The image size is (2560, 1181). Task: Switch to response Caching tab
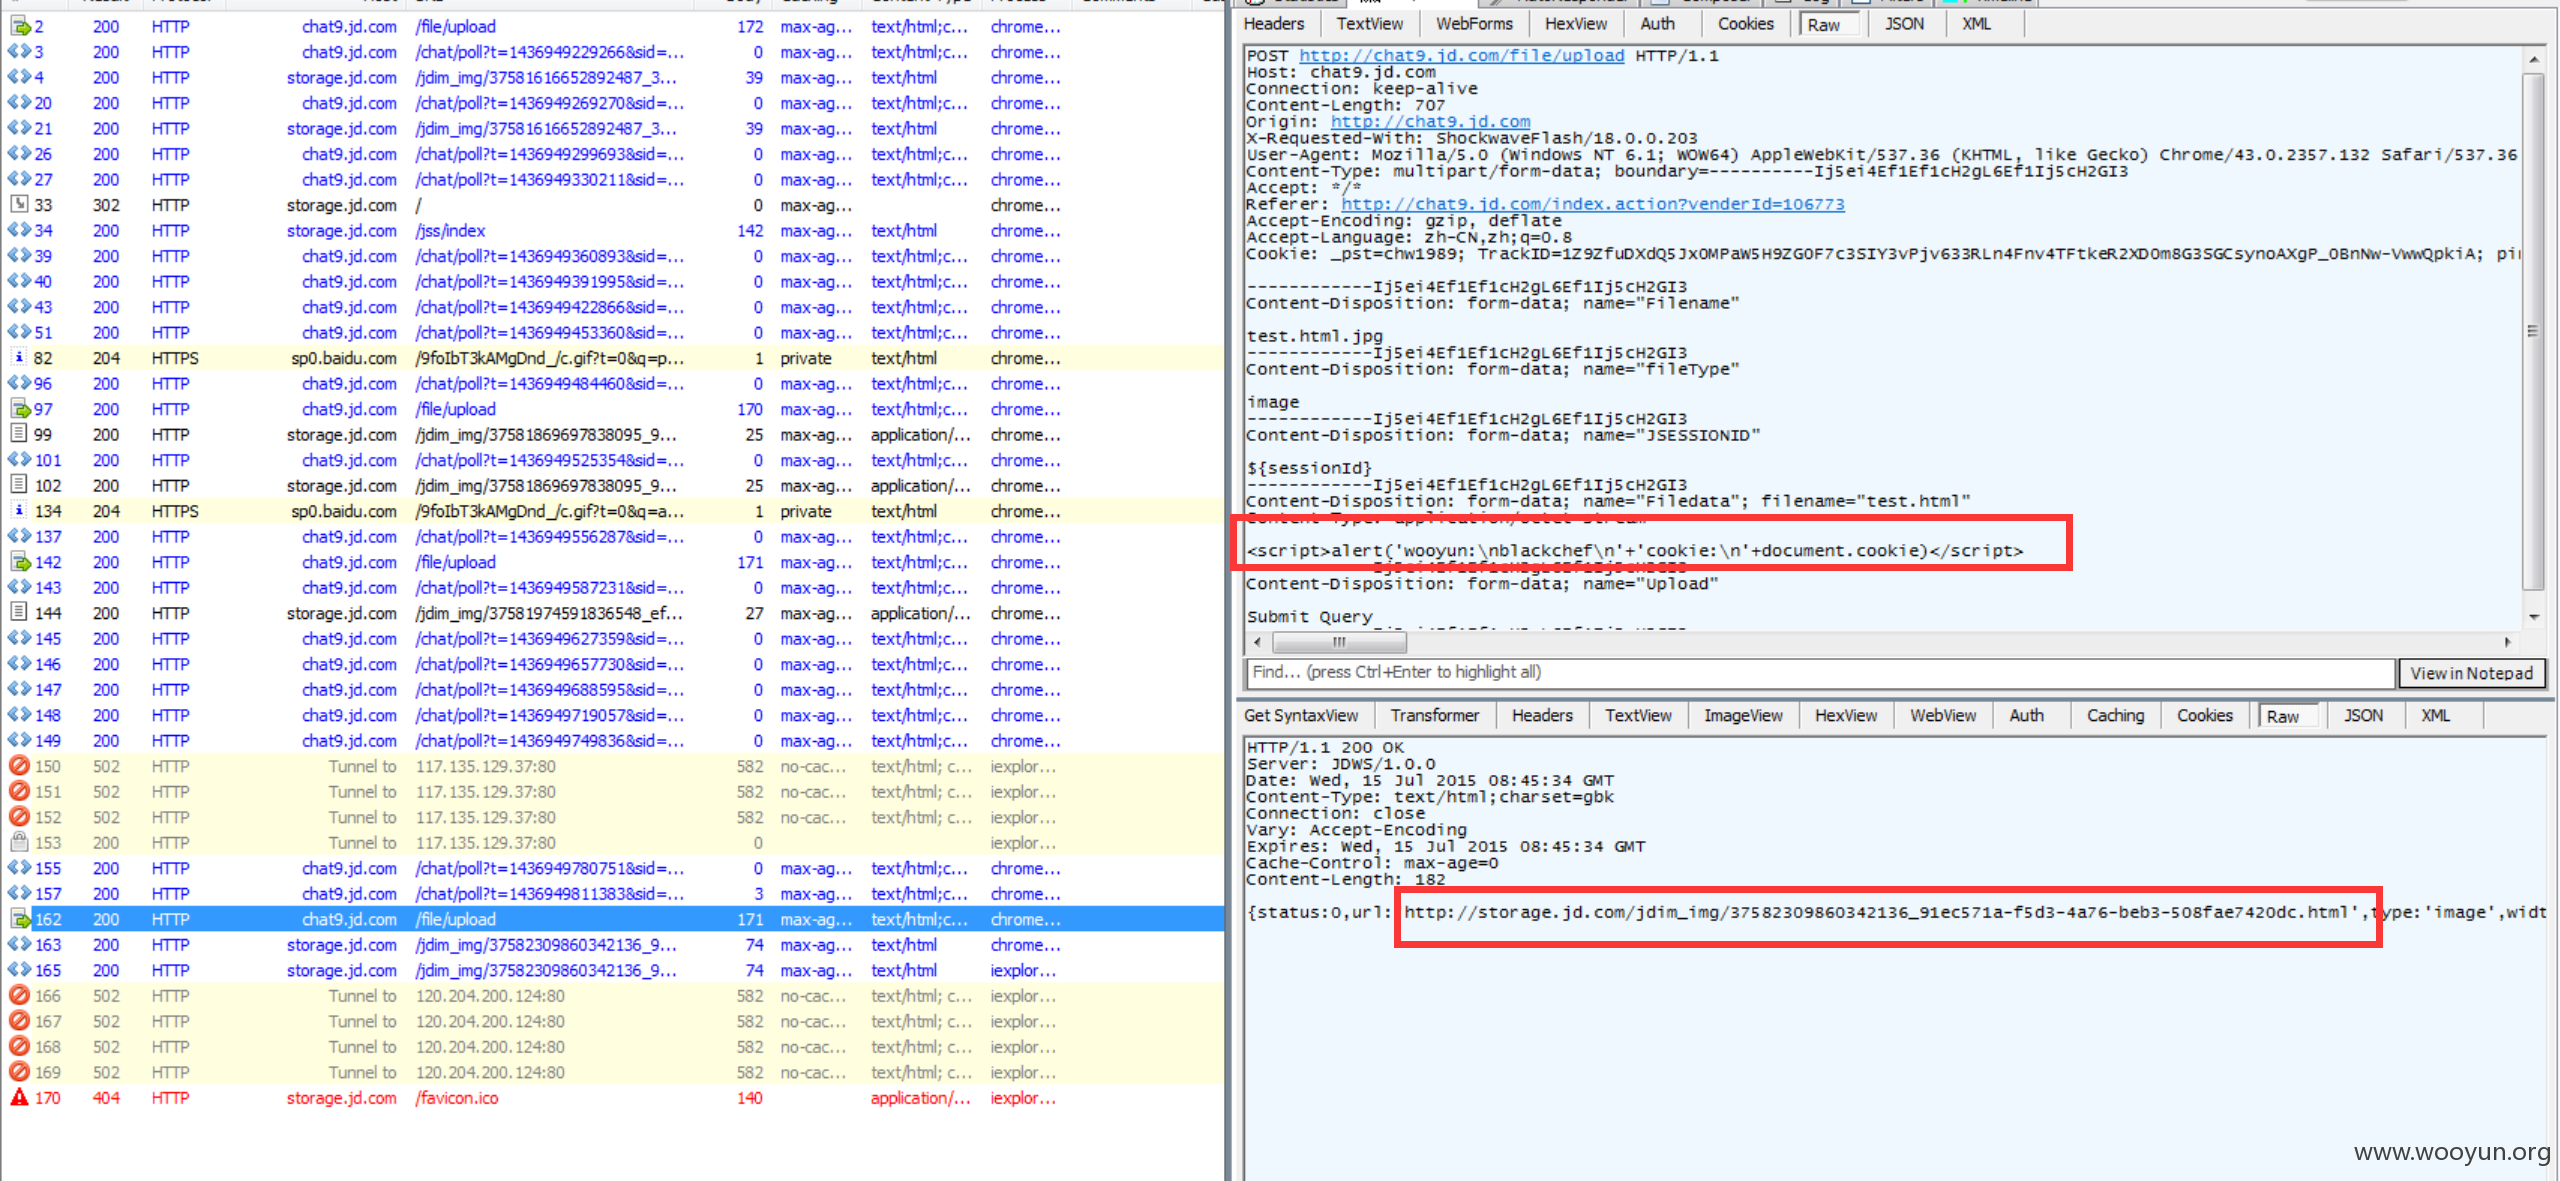2115,716
